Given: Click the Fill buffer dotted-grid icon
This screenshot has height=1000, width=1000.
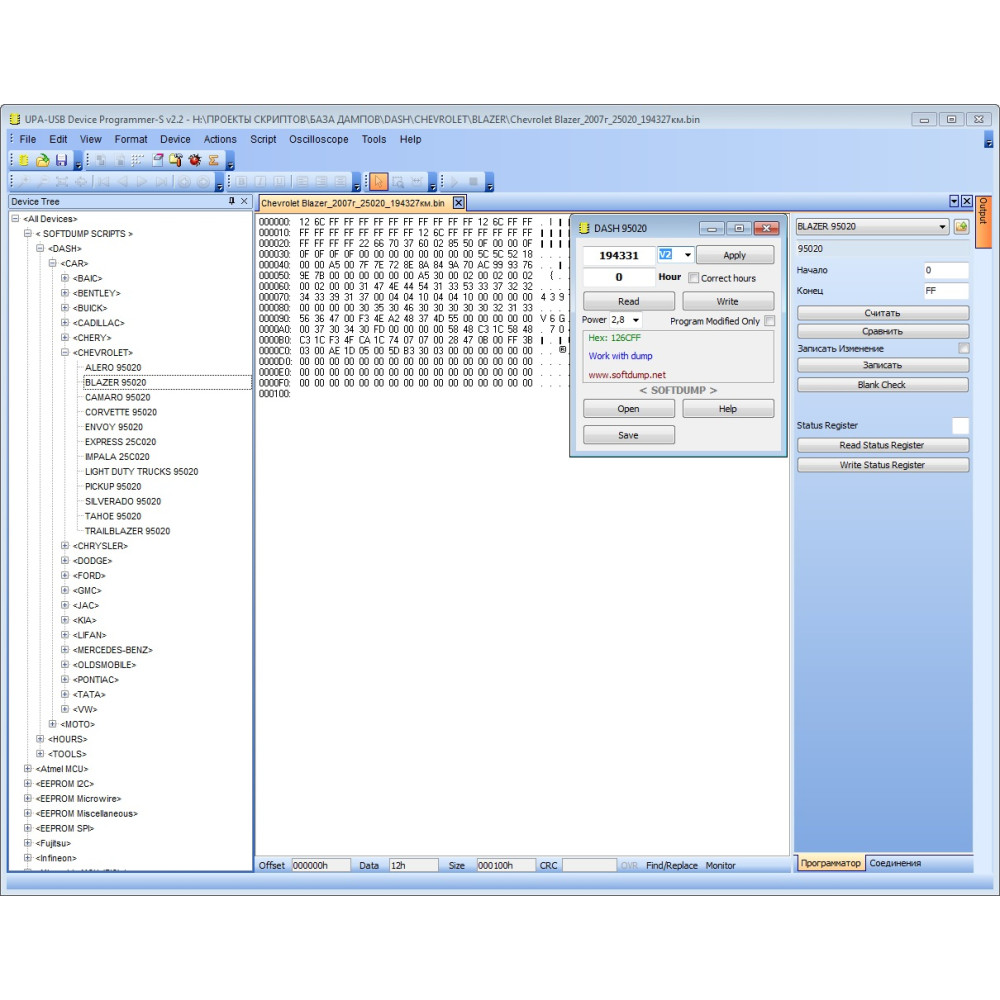Looking at the screenshot, I should 138,161.
